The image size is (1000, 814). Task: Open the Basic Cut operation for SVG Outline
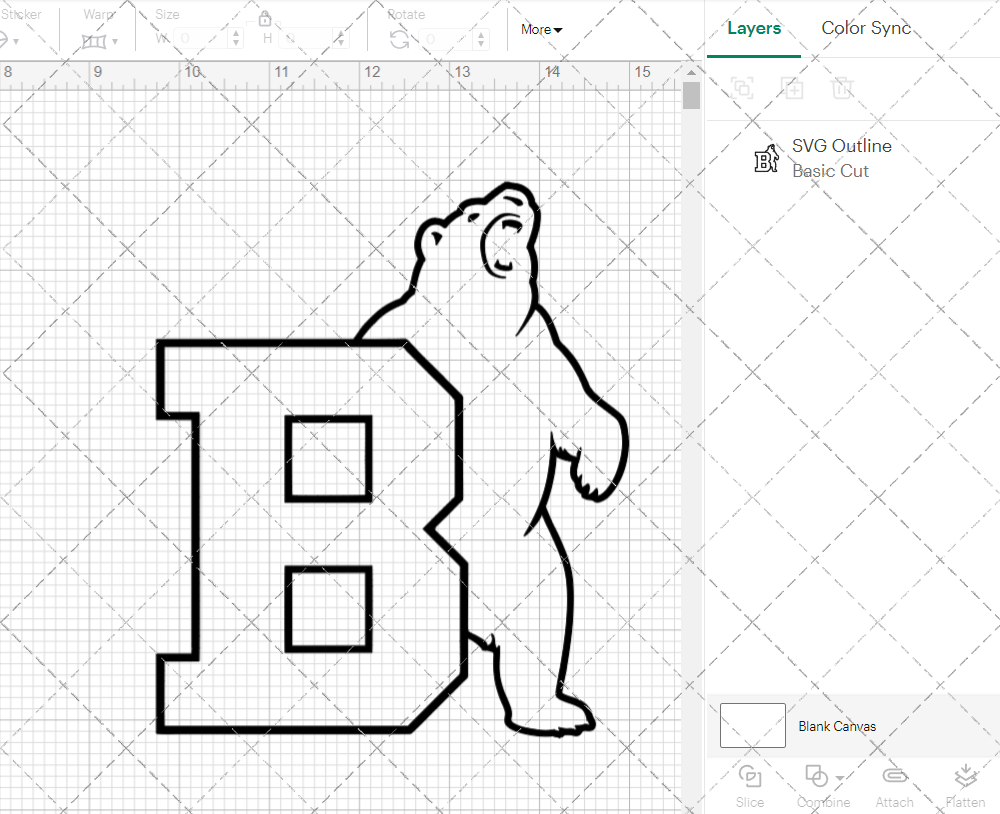pyautogui.click(x=830, y=171)
